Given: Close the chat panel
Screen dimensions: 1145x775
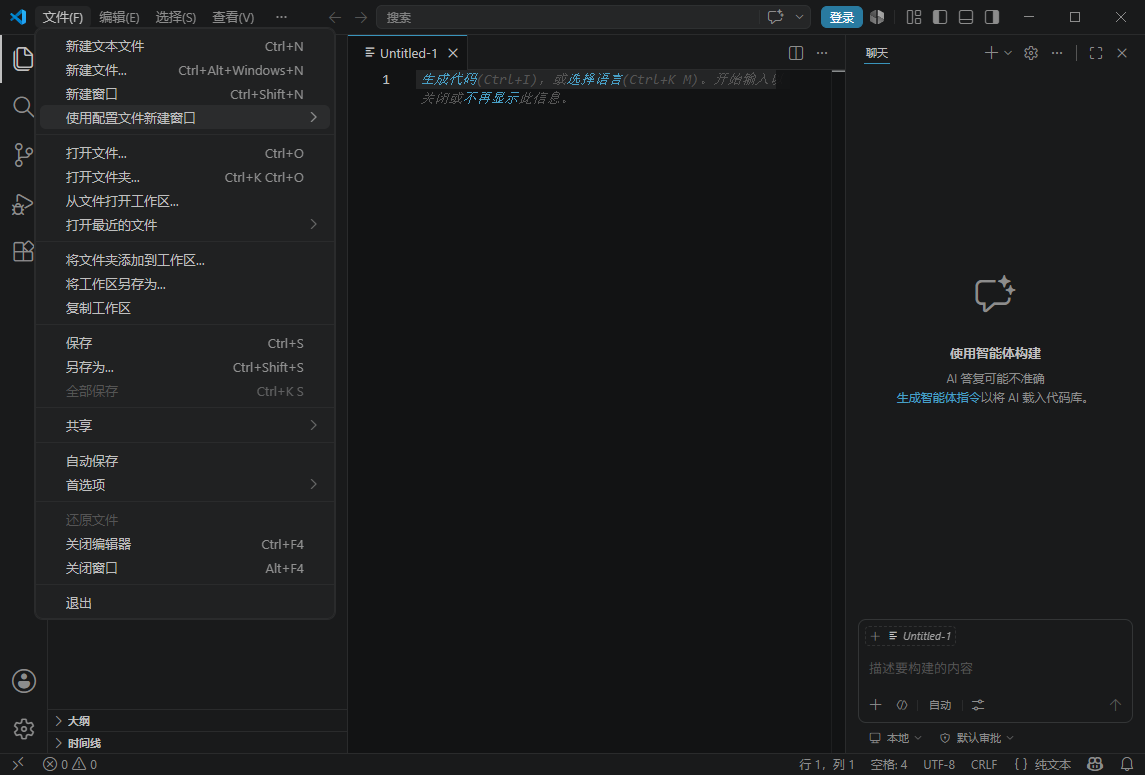Looking at the screenshot, I should pyautogui.click(x=1122, y=53).
